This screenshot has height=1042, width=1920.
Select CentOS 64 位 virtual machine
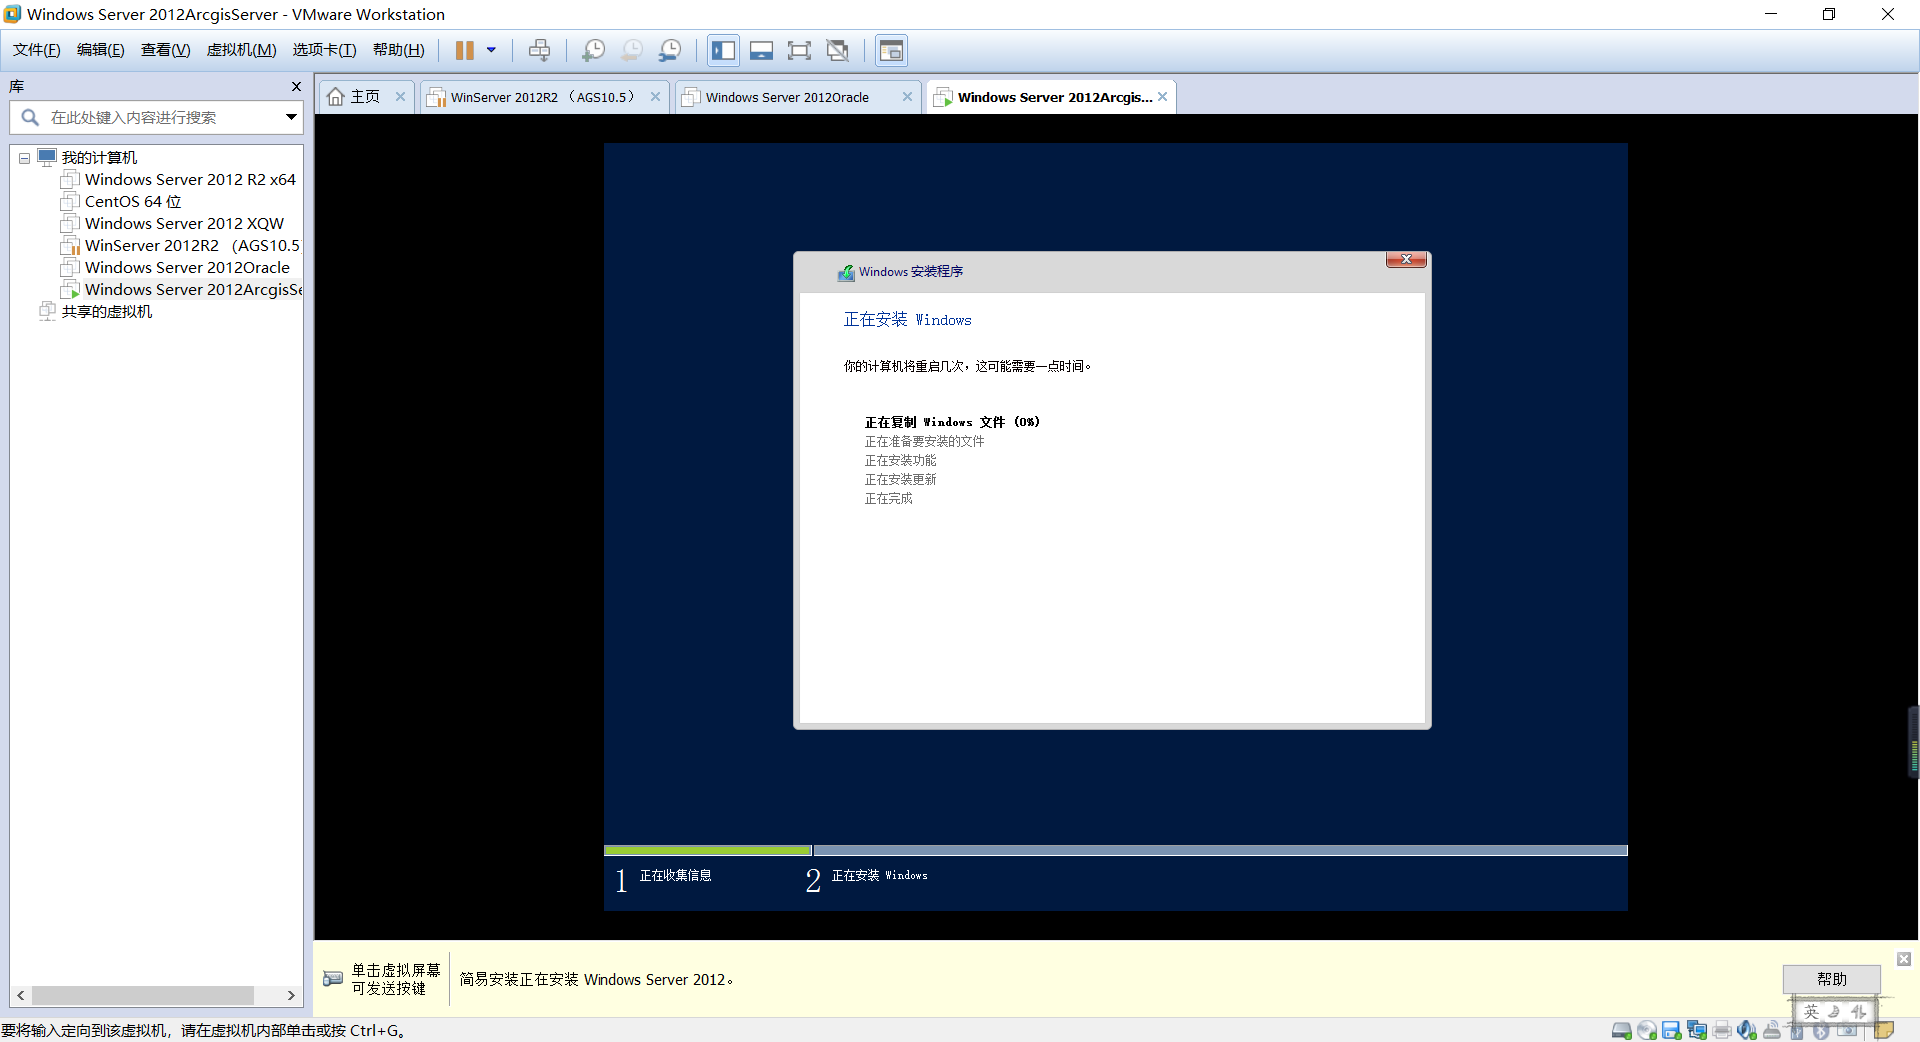pos(133,202)
